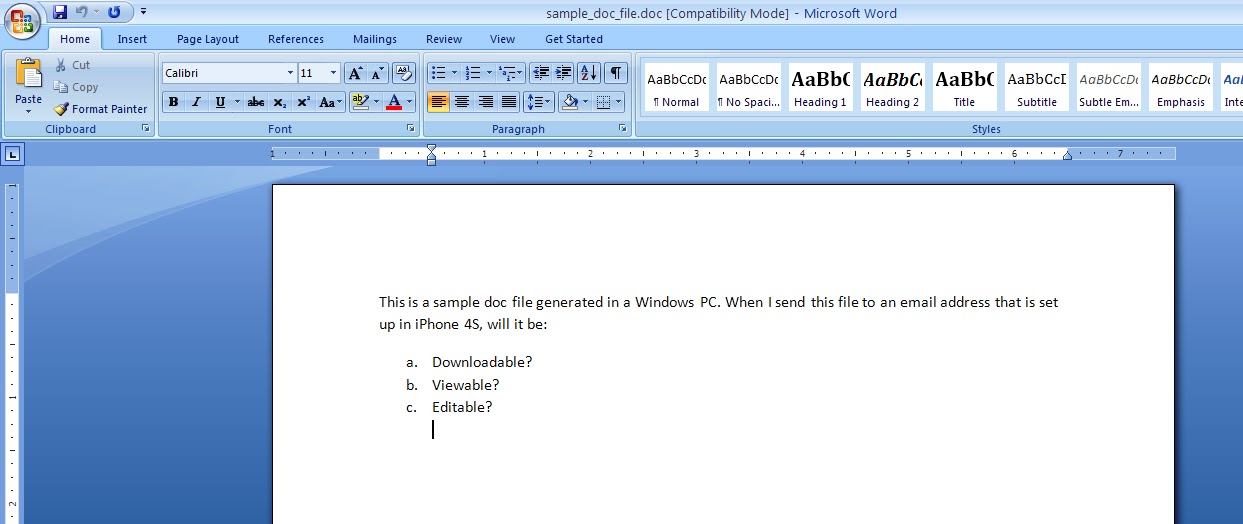Align text right
Viewport: 1243px width, 524px height.
[486, 102]
